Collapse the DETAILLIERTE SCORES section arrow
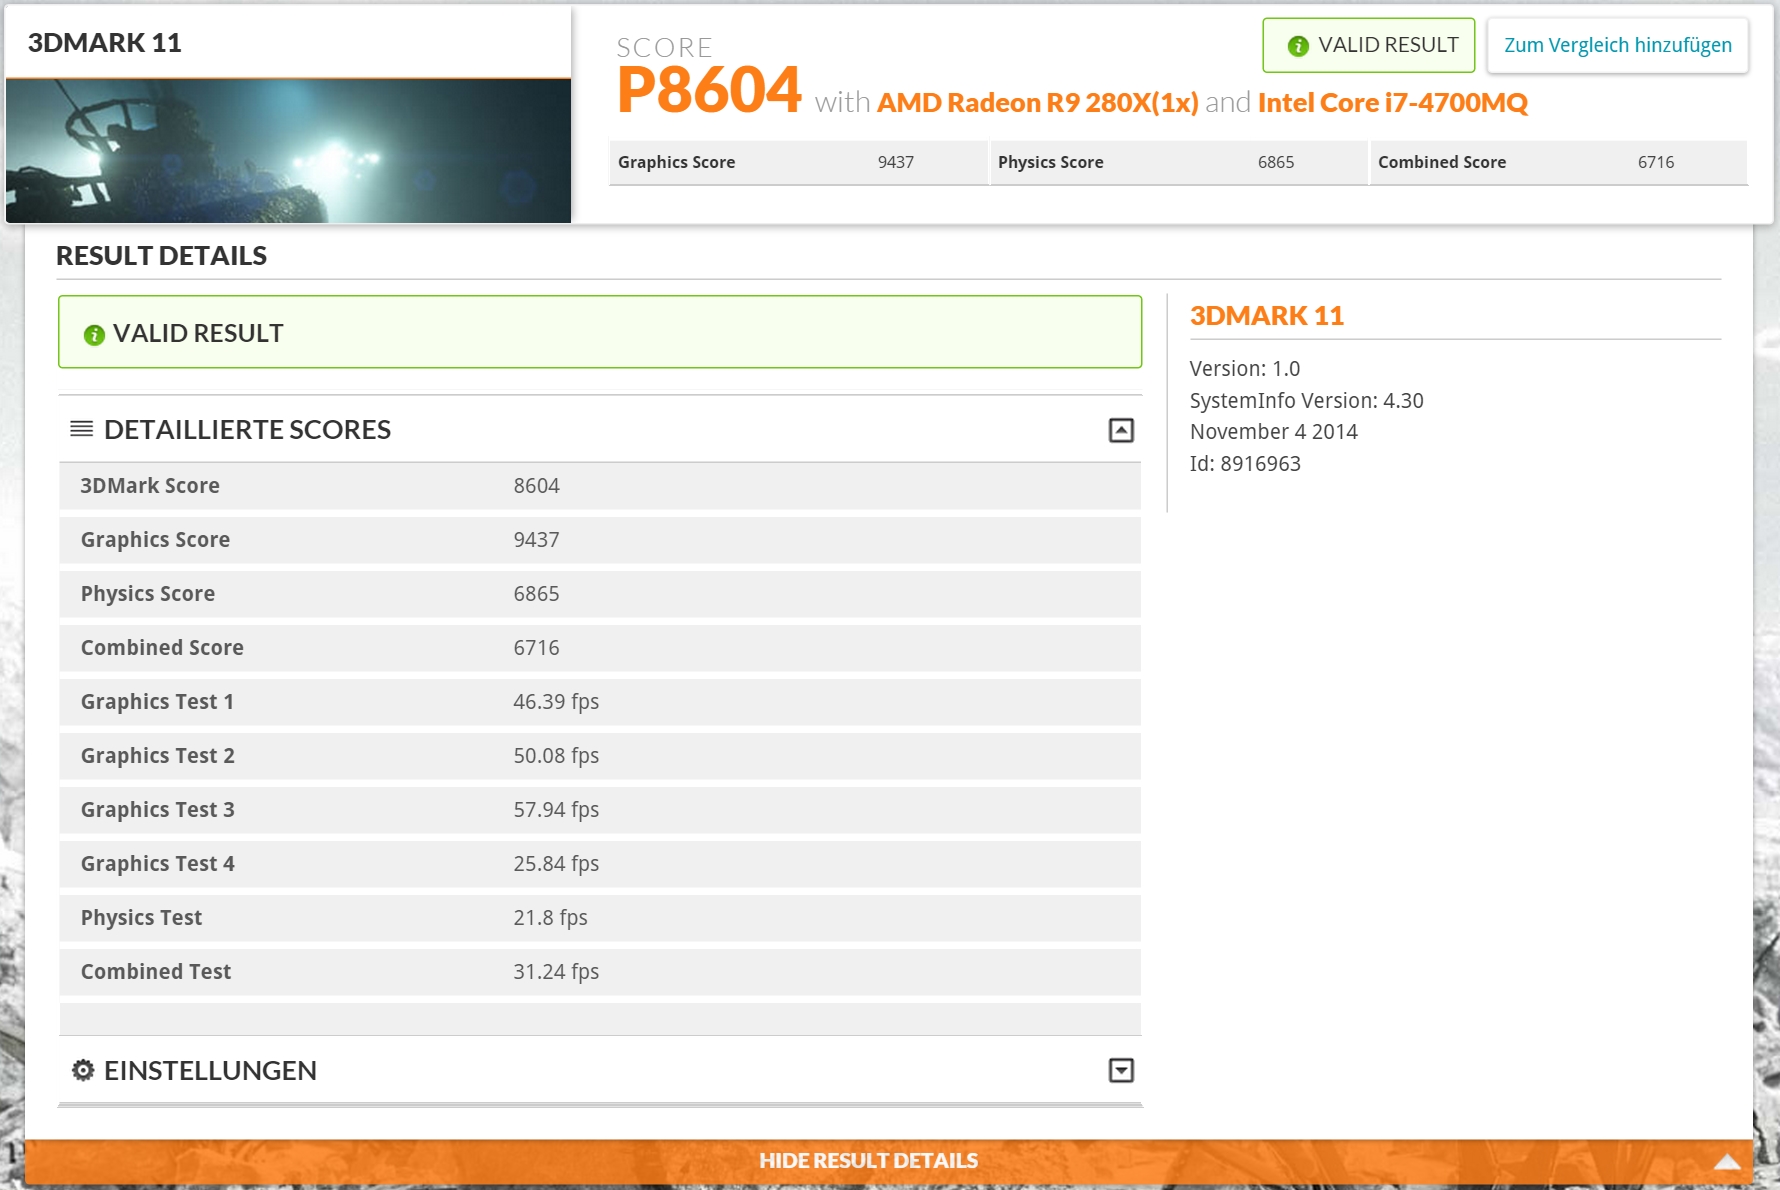Screen dimensions: 1780x1190 (1121, 430)
